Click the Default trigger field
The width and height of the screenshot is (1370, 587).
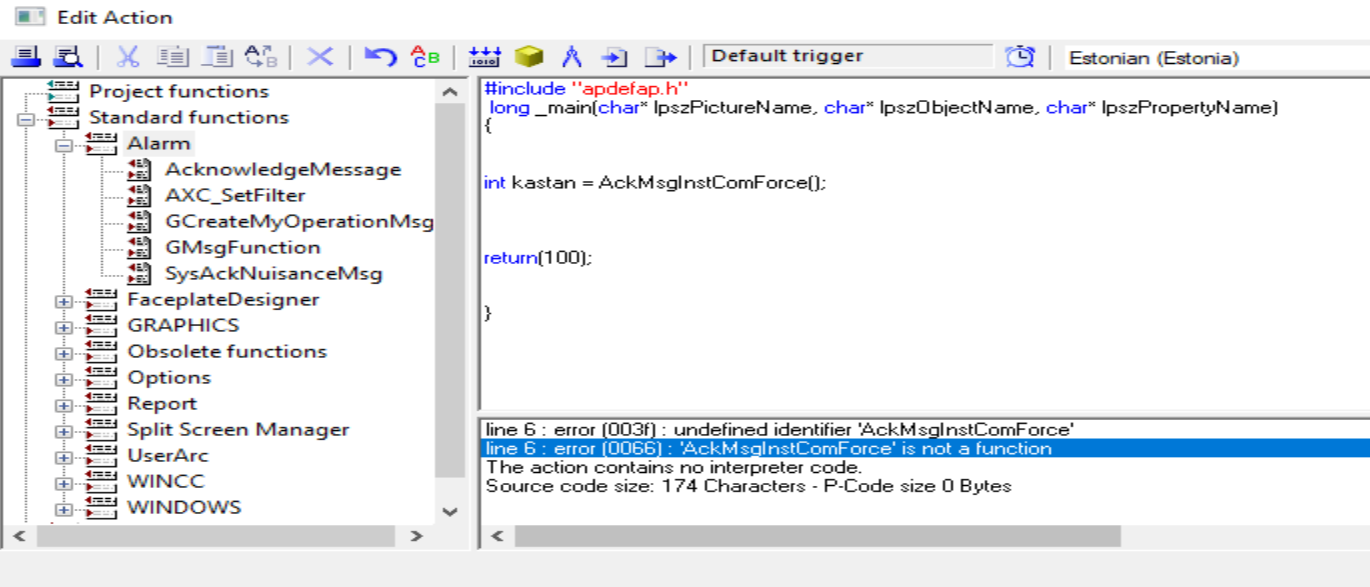[x=848, y=57]
